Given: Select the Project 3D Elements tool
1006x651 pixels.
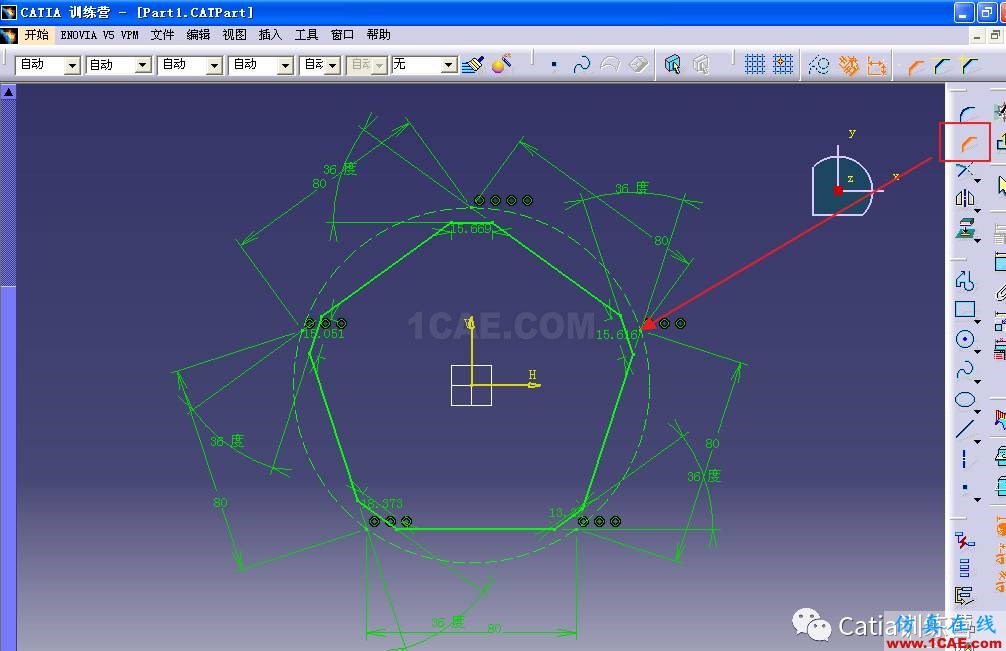Looking at the screenshot, I should [x=964, y=228].
